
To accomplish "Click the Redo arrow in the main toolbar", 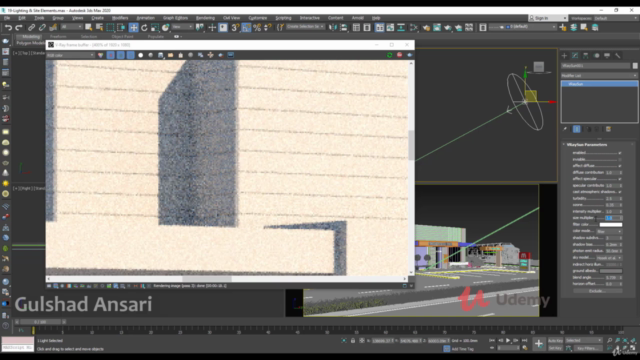I will pyautogui.click(x=19, y=27).
